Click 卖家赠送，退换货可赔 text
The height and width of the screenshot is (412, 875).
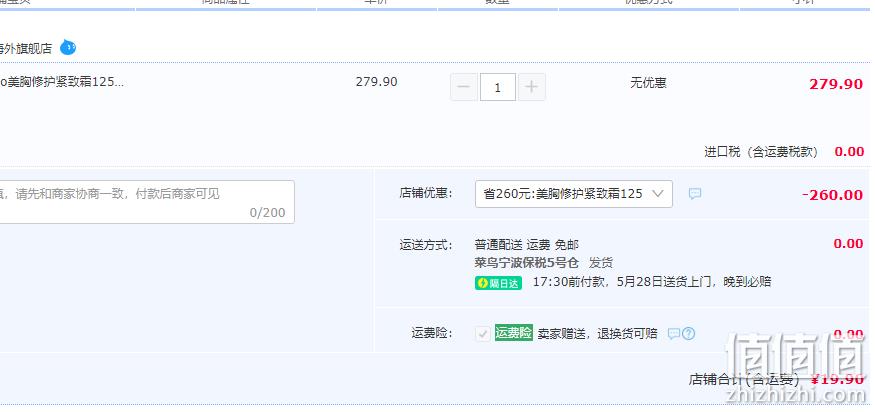(x=598, y=334)
